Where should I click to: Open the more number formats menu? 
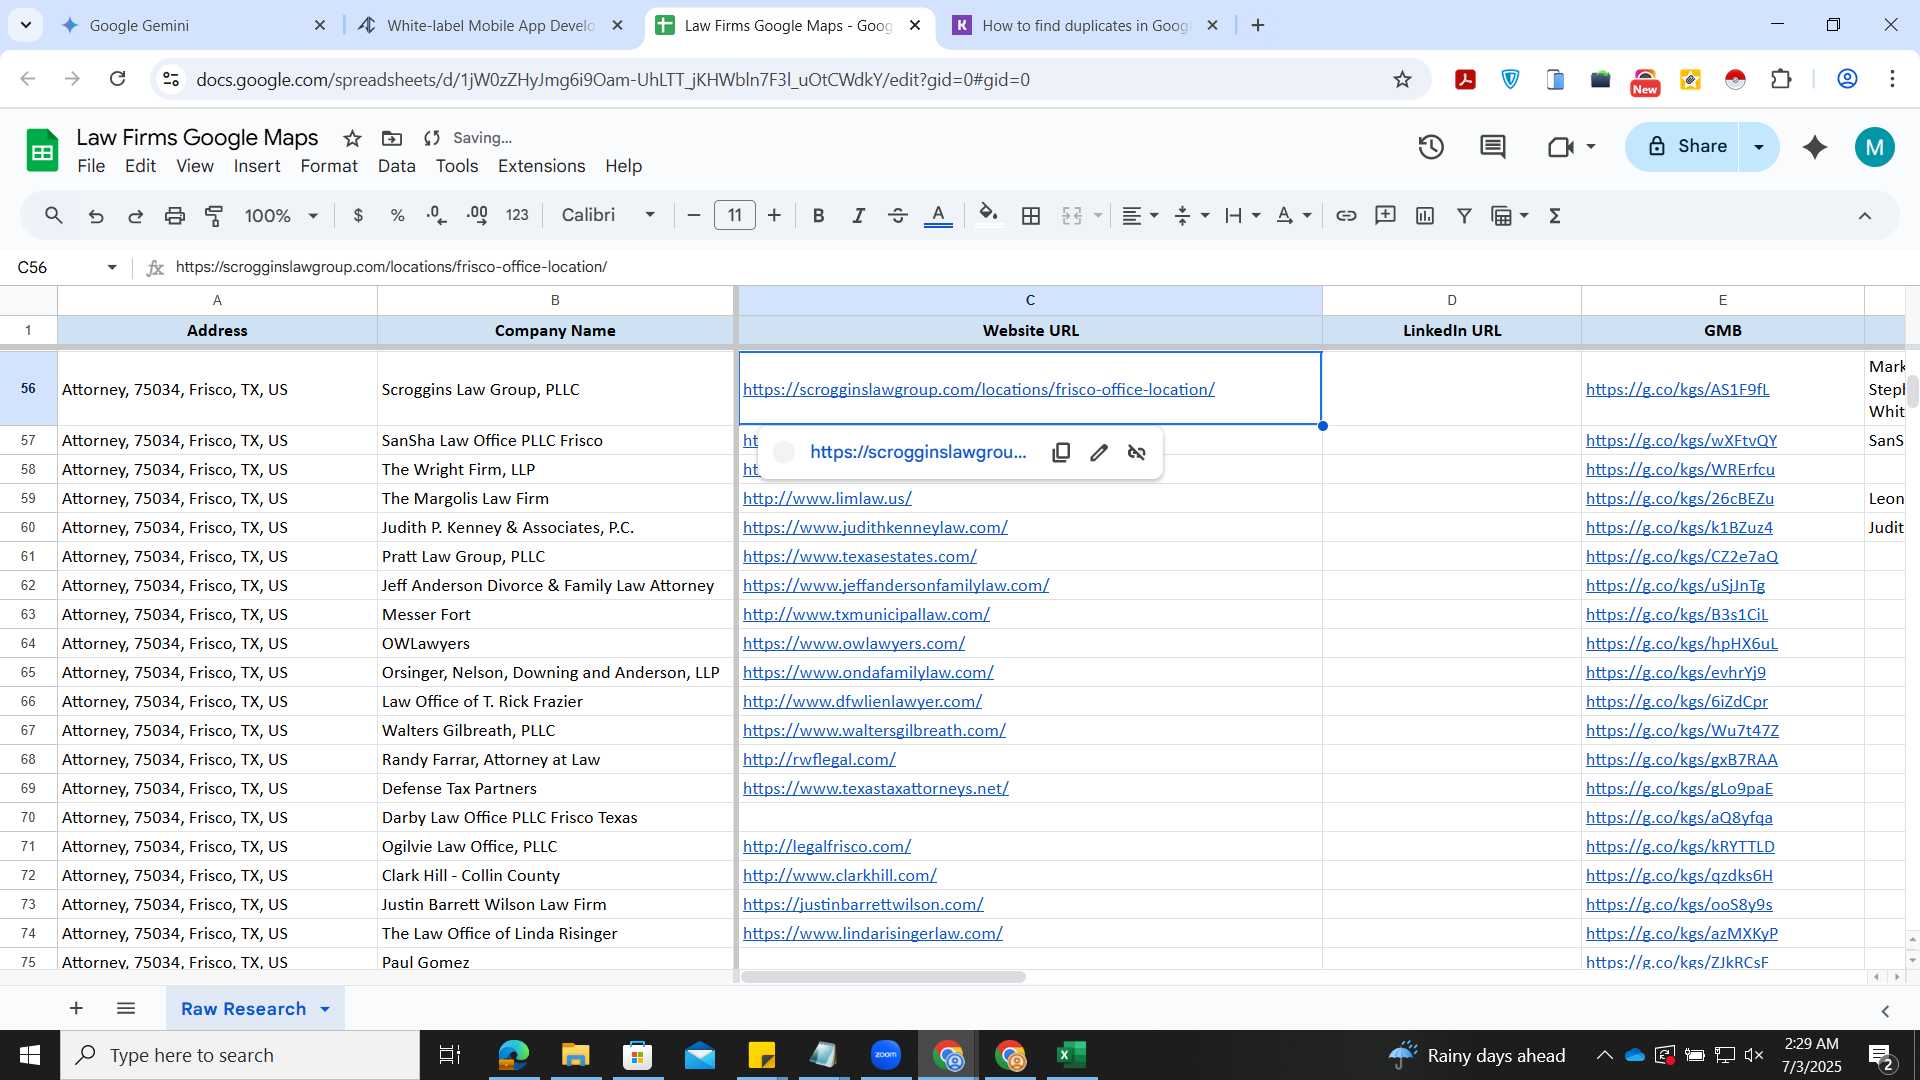click(517, 215)
